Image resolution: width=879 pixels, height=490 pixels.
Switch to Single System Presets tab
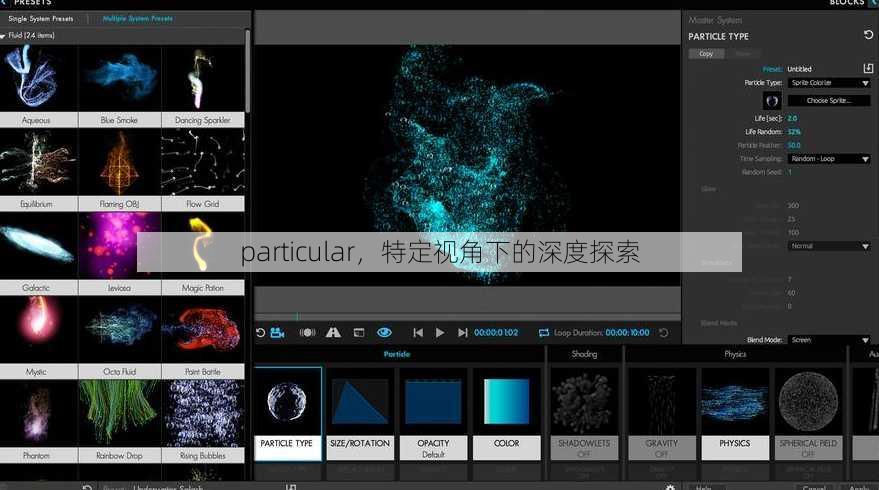click(x=40, y=19)
